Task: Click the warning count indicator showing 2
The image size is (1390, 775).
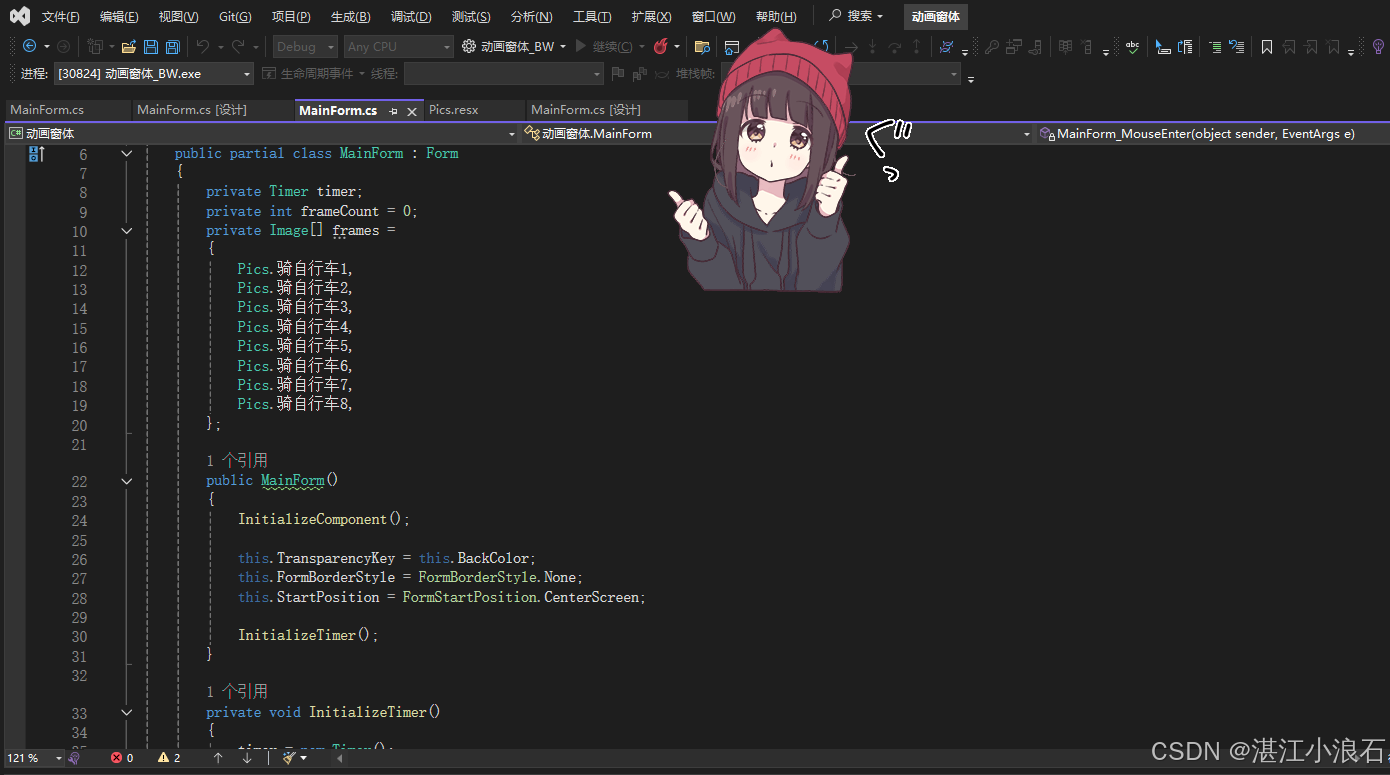Action: (x=170, y=758)
